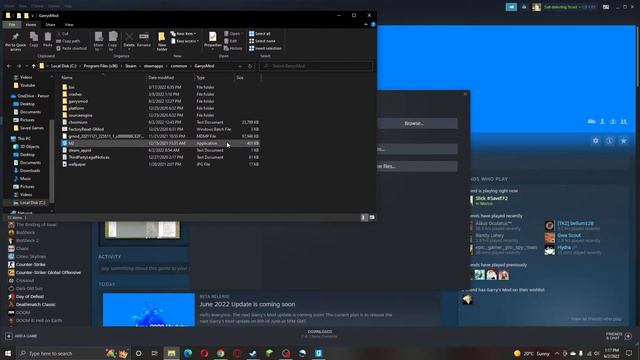The image size is (640, 360).
Task: Create a New folder from ribbon
Action: tap(162, 41)
